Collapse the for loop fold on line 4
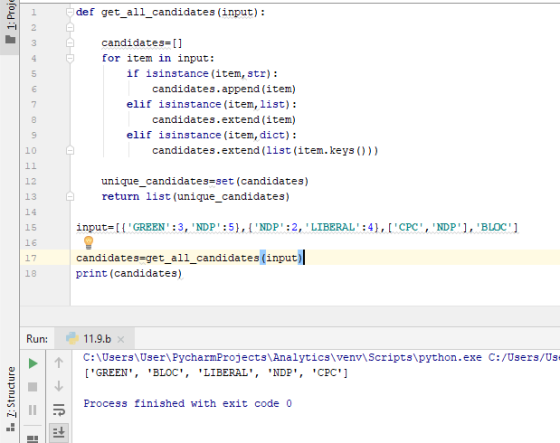This screenshot has height=443, width=560. point(70,58)
